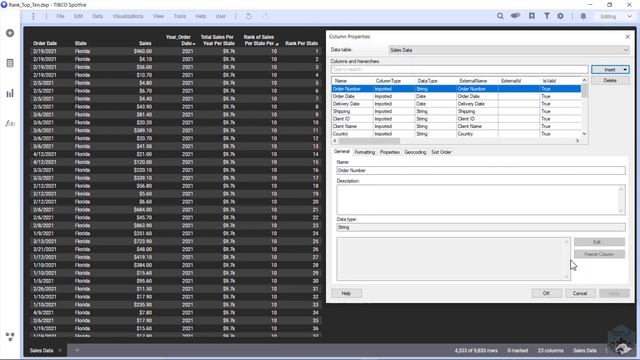Click the Sales table column header
The width and height of the screenshot is (640, 360).
(145, 43)
